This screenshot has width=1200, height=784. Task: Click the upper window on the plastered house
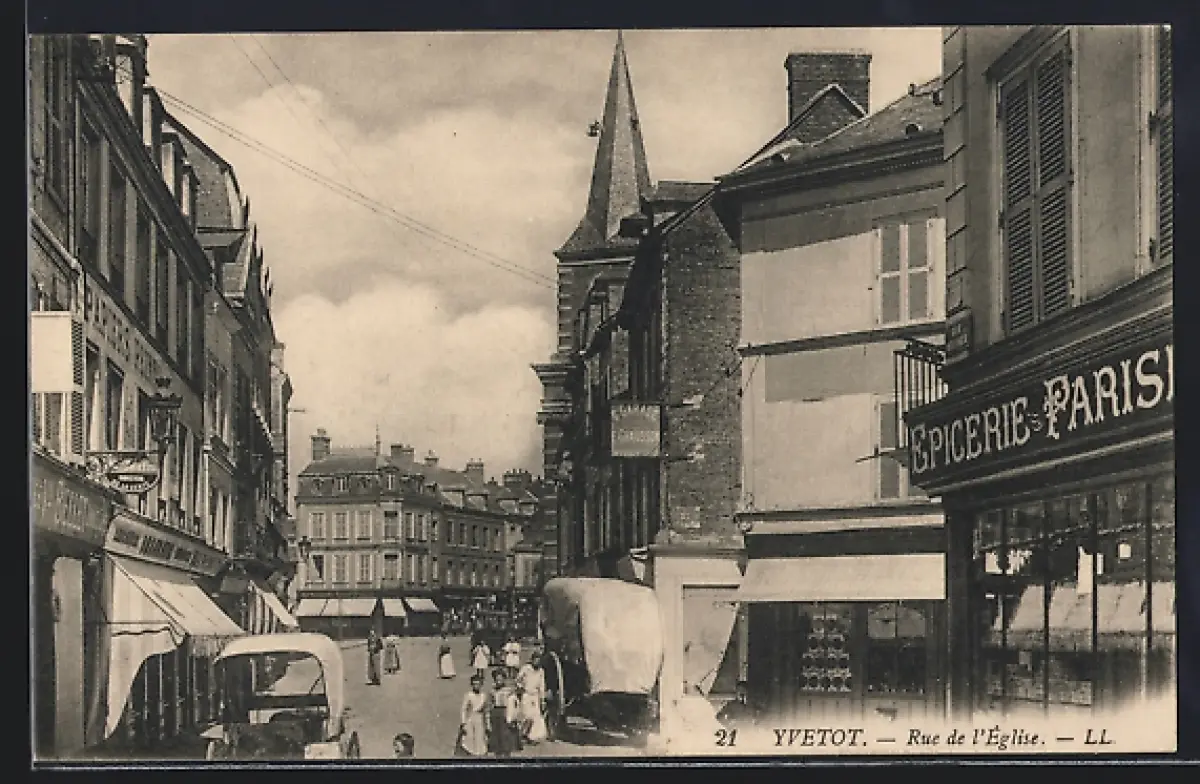point(904,270)
